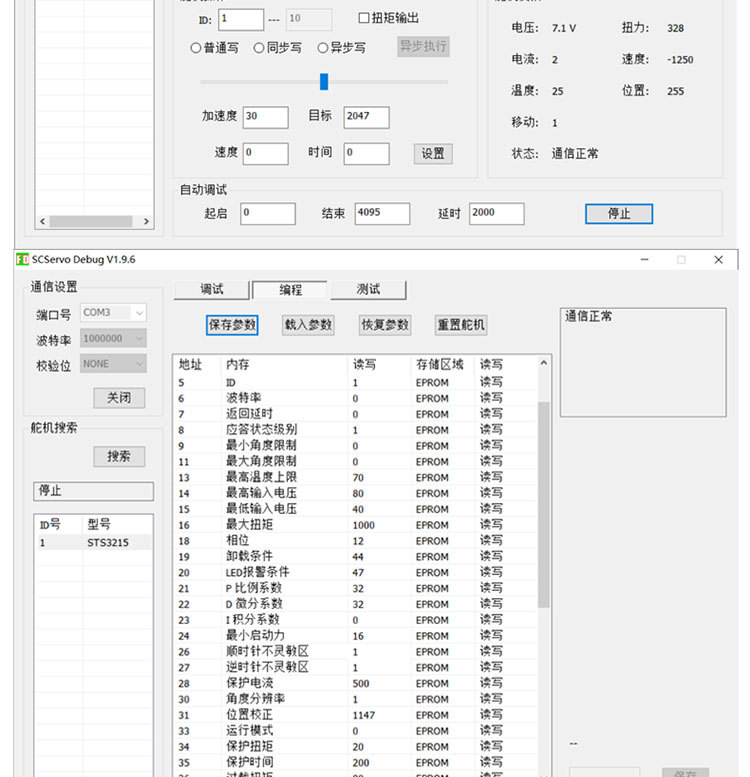
Task: Select the D 微分系数 row
Action: pyautogui.click(x=356, y=605)
